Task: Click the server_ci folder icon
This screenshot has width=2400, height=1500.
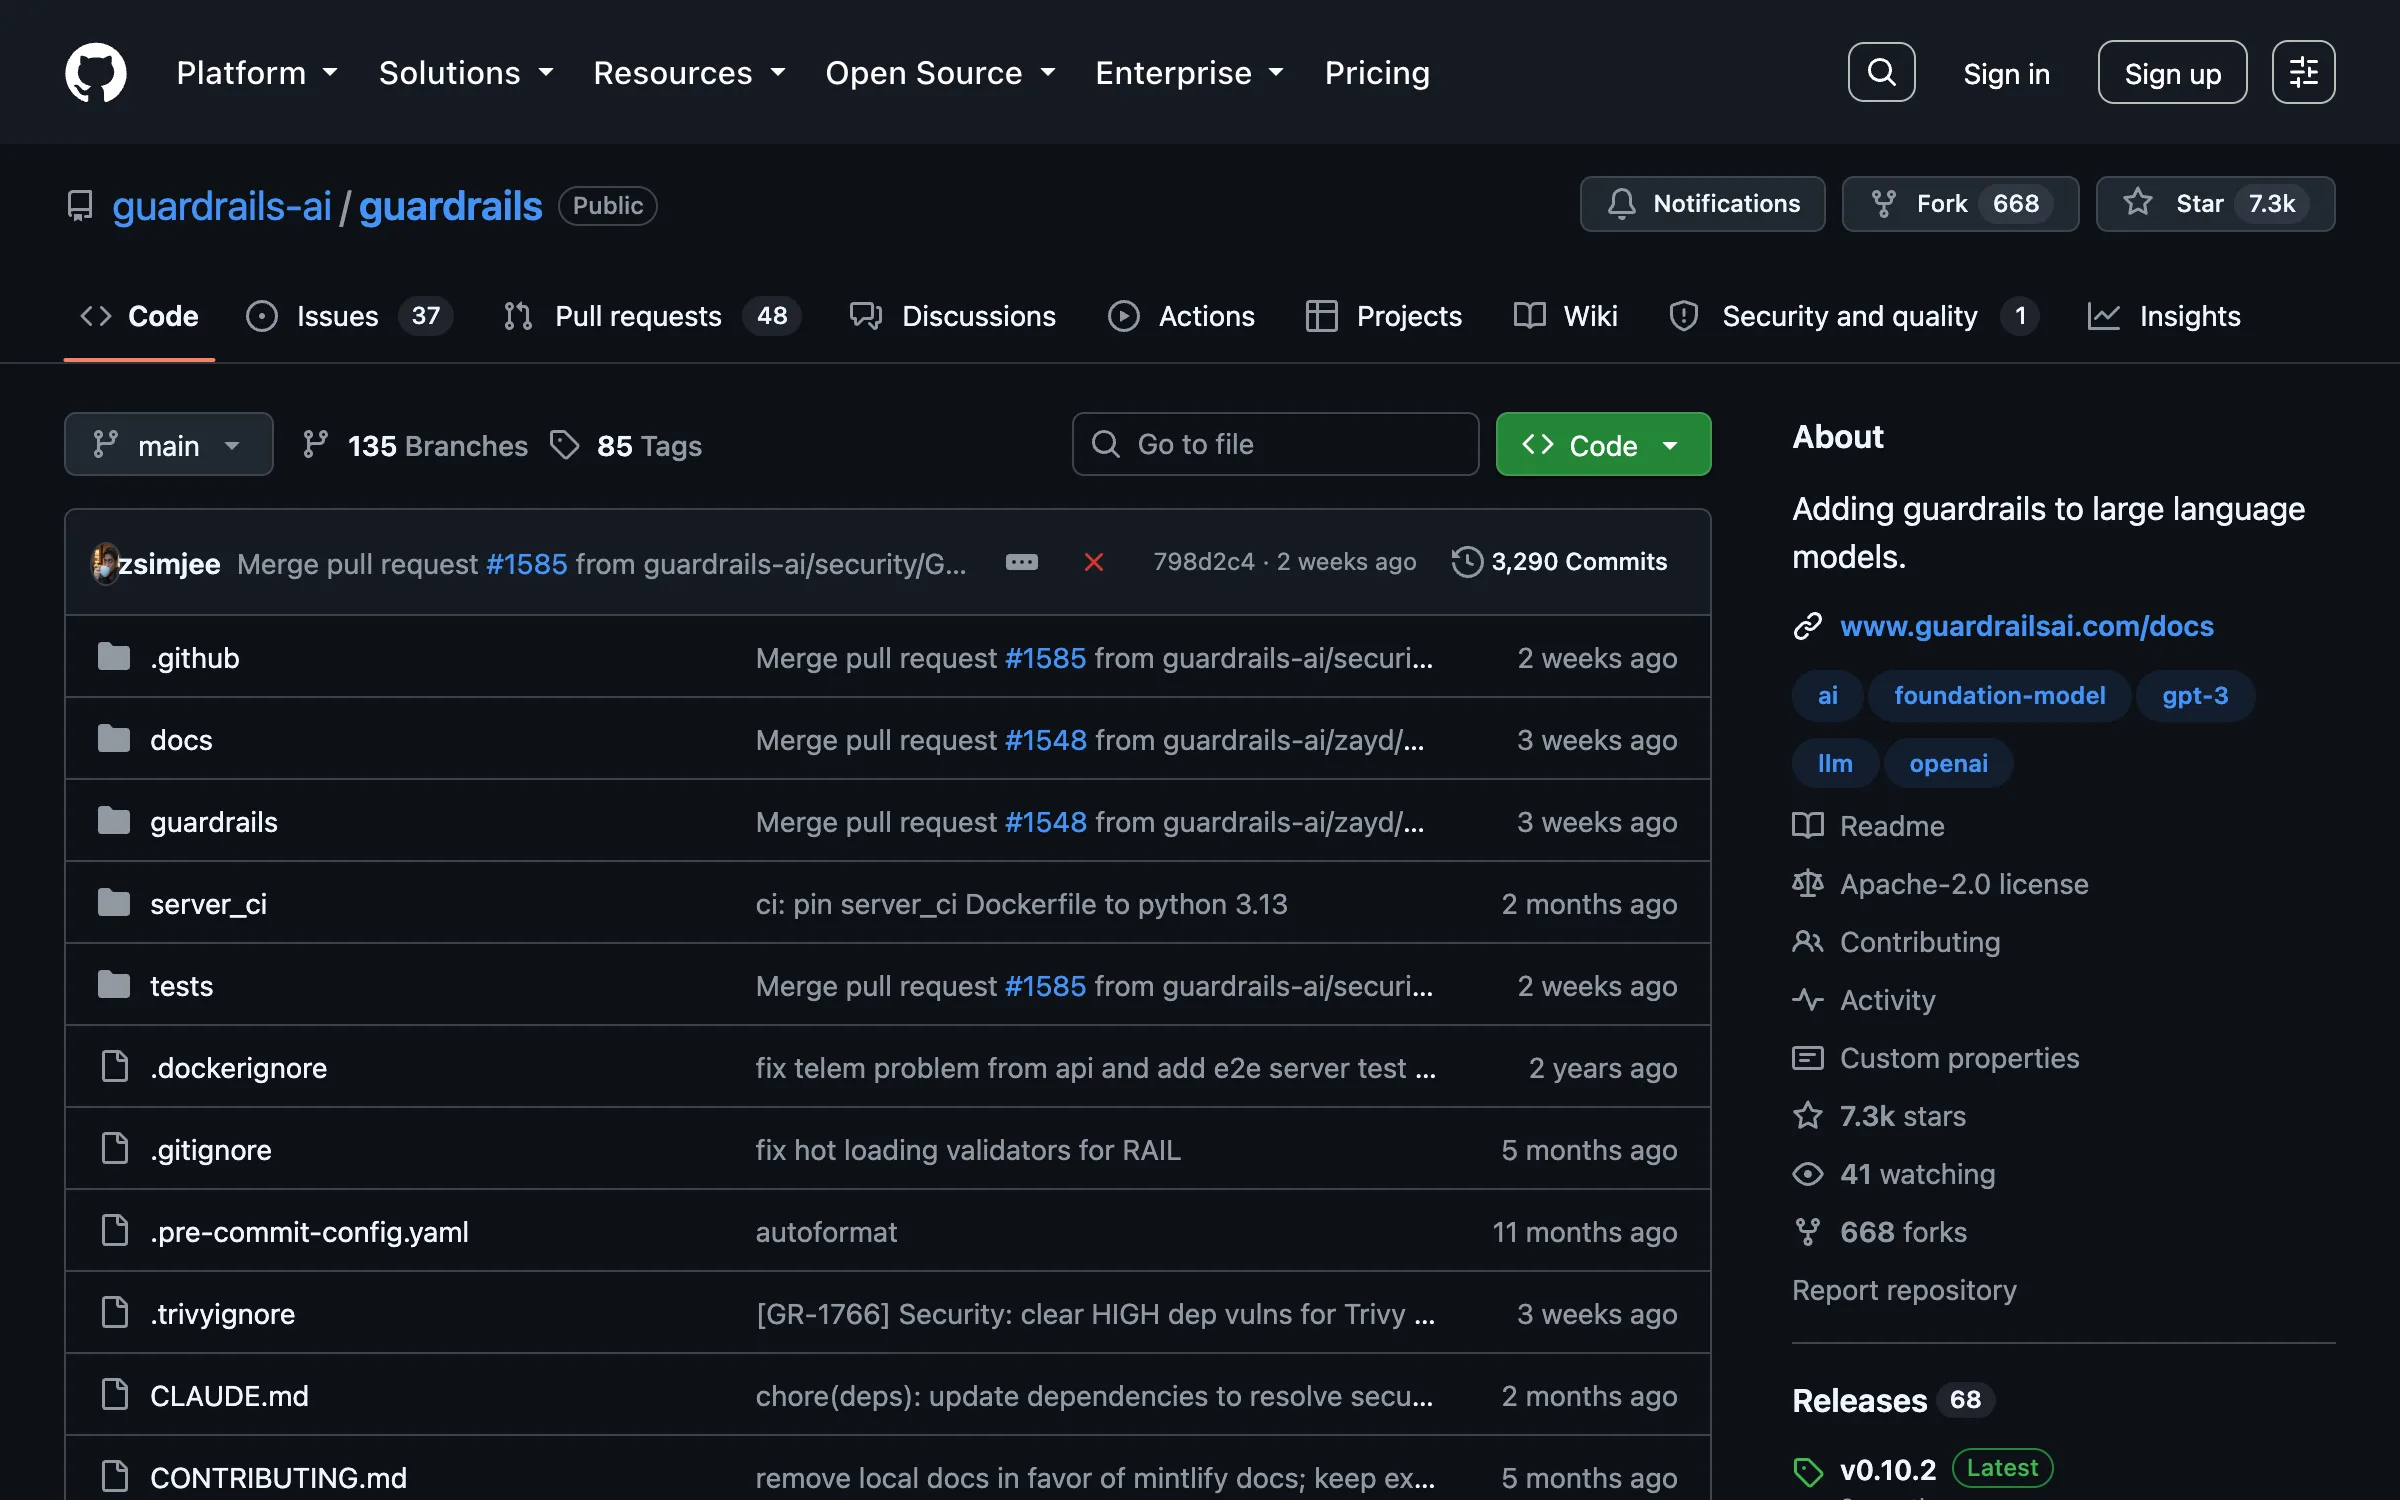Action: click(114, 903)
